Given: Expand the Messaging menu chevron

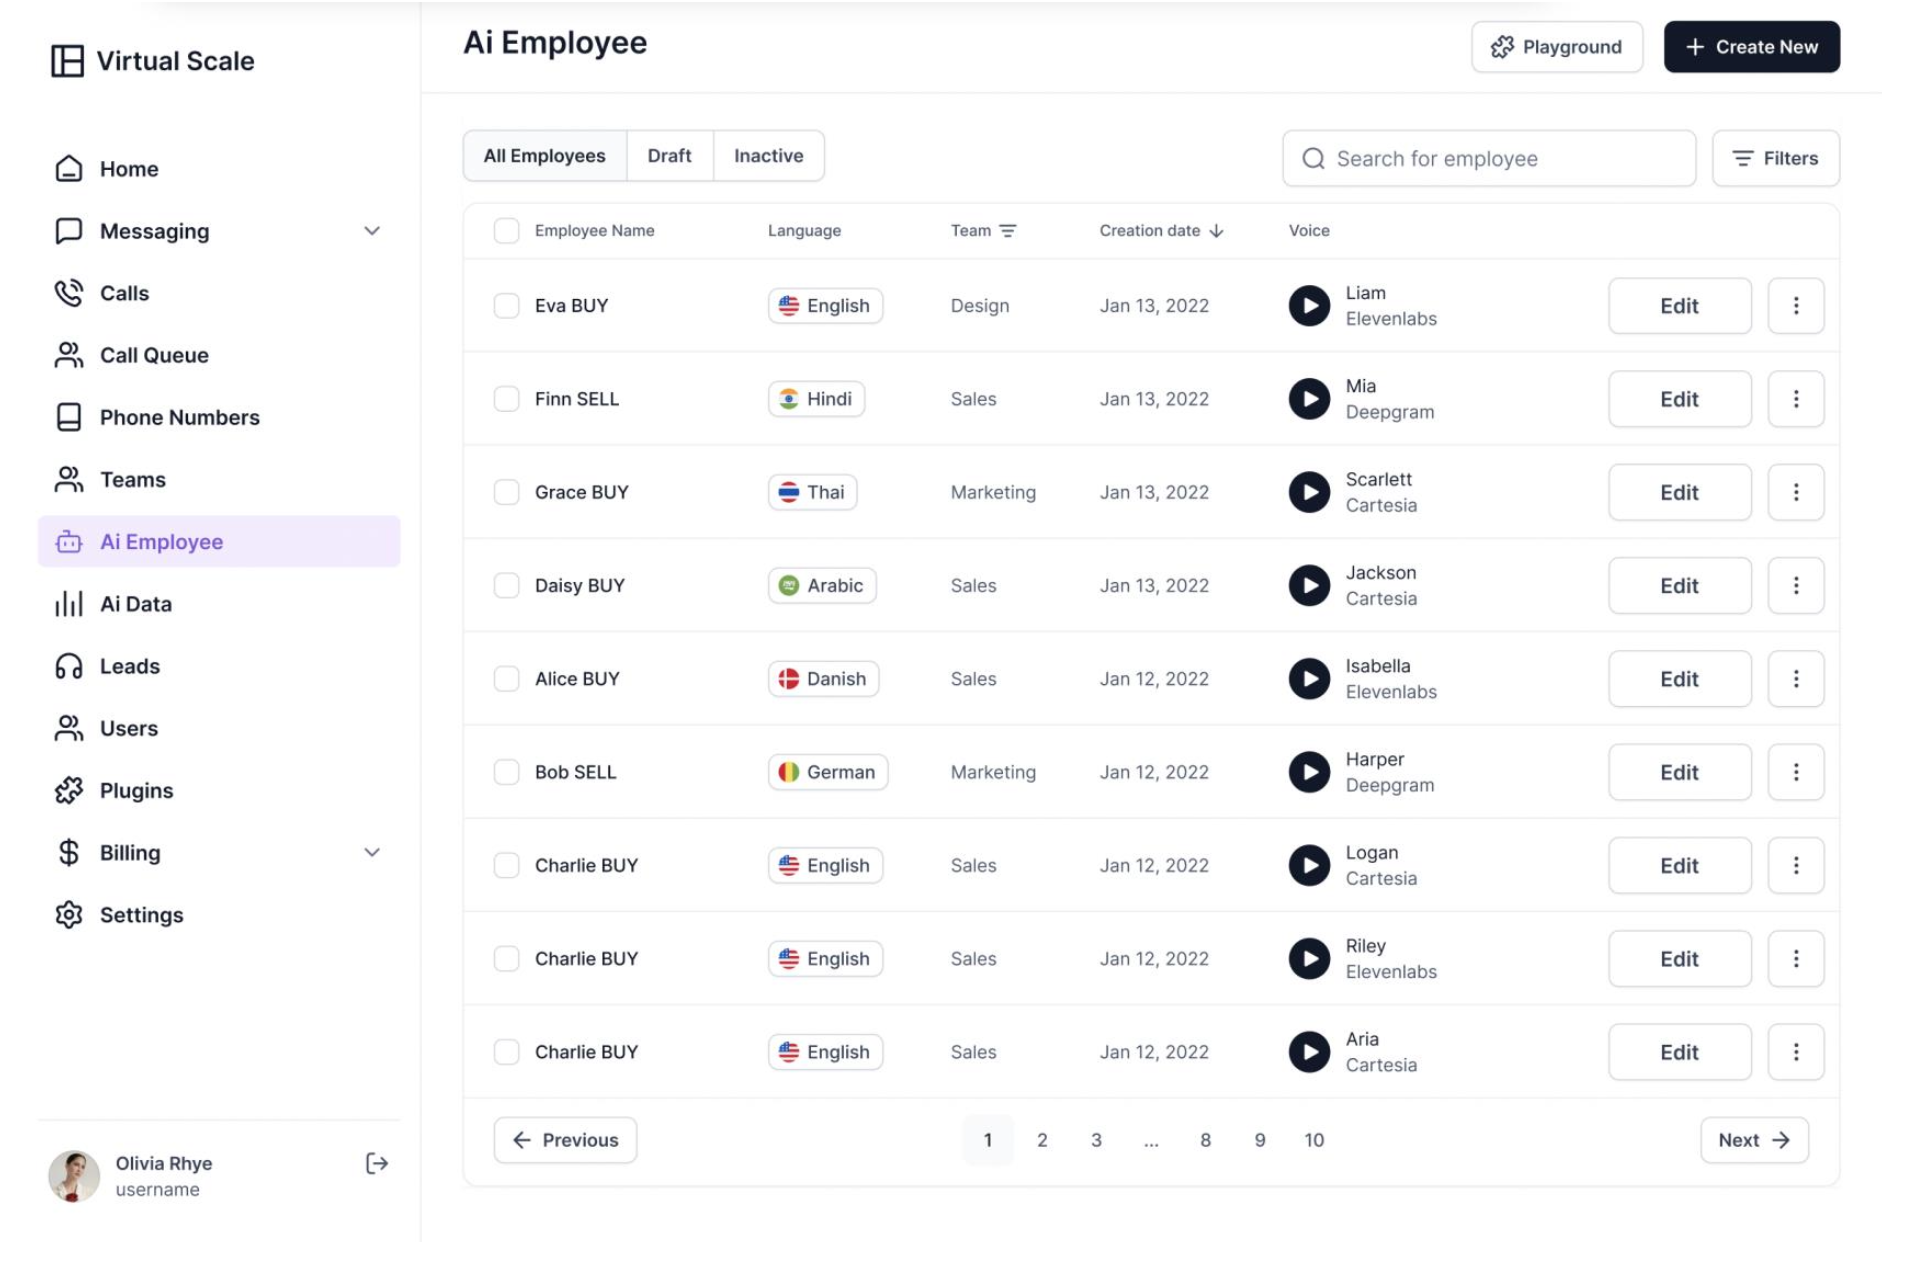Looking at the screenshot, I should pyautogui.click(x=372, y=231).
